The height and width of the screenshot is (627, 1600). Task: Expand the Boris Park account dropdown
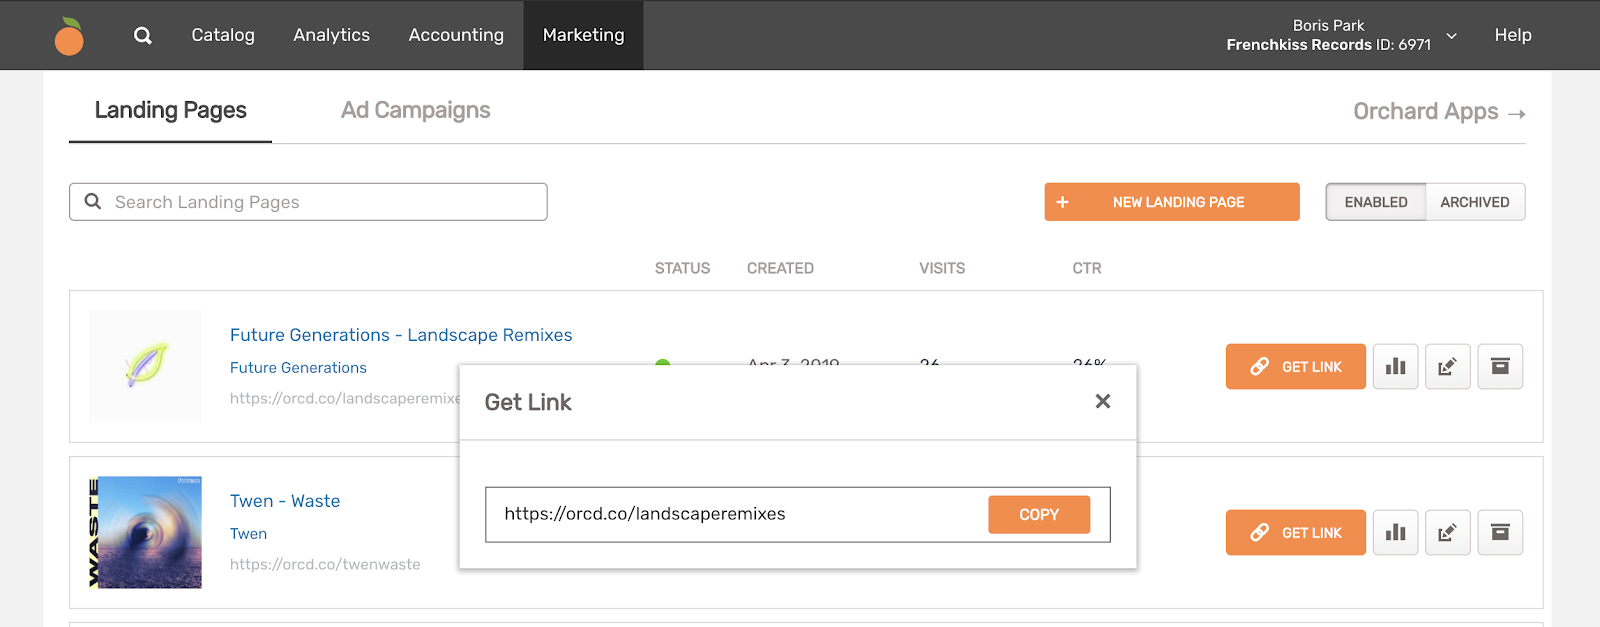1451,36
